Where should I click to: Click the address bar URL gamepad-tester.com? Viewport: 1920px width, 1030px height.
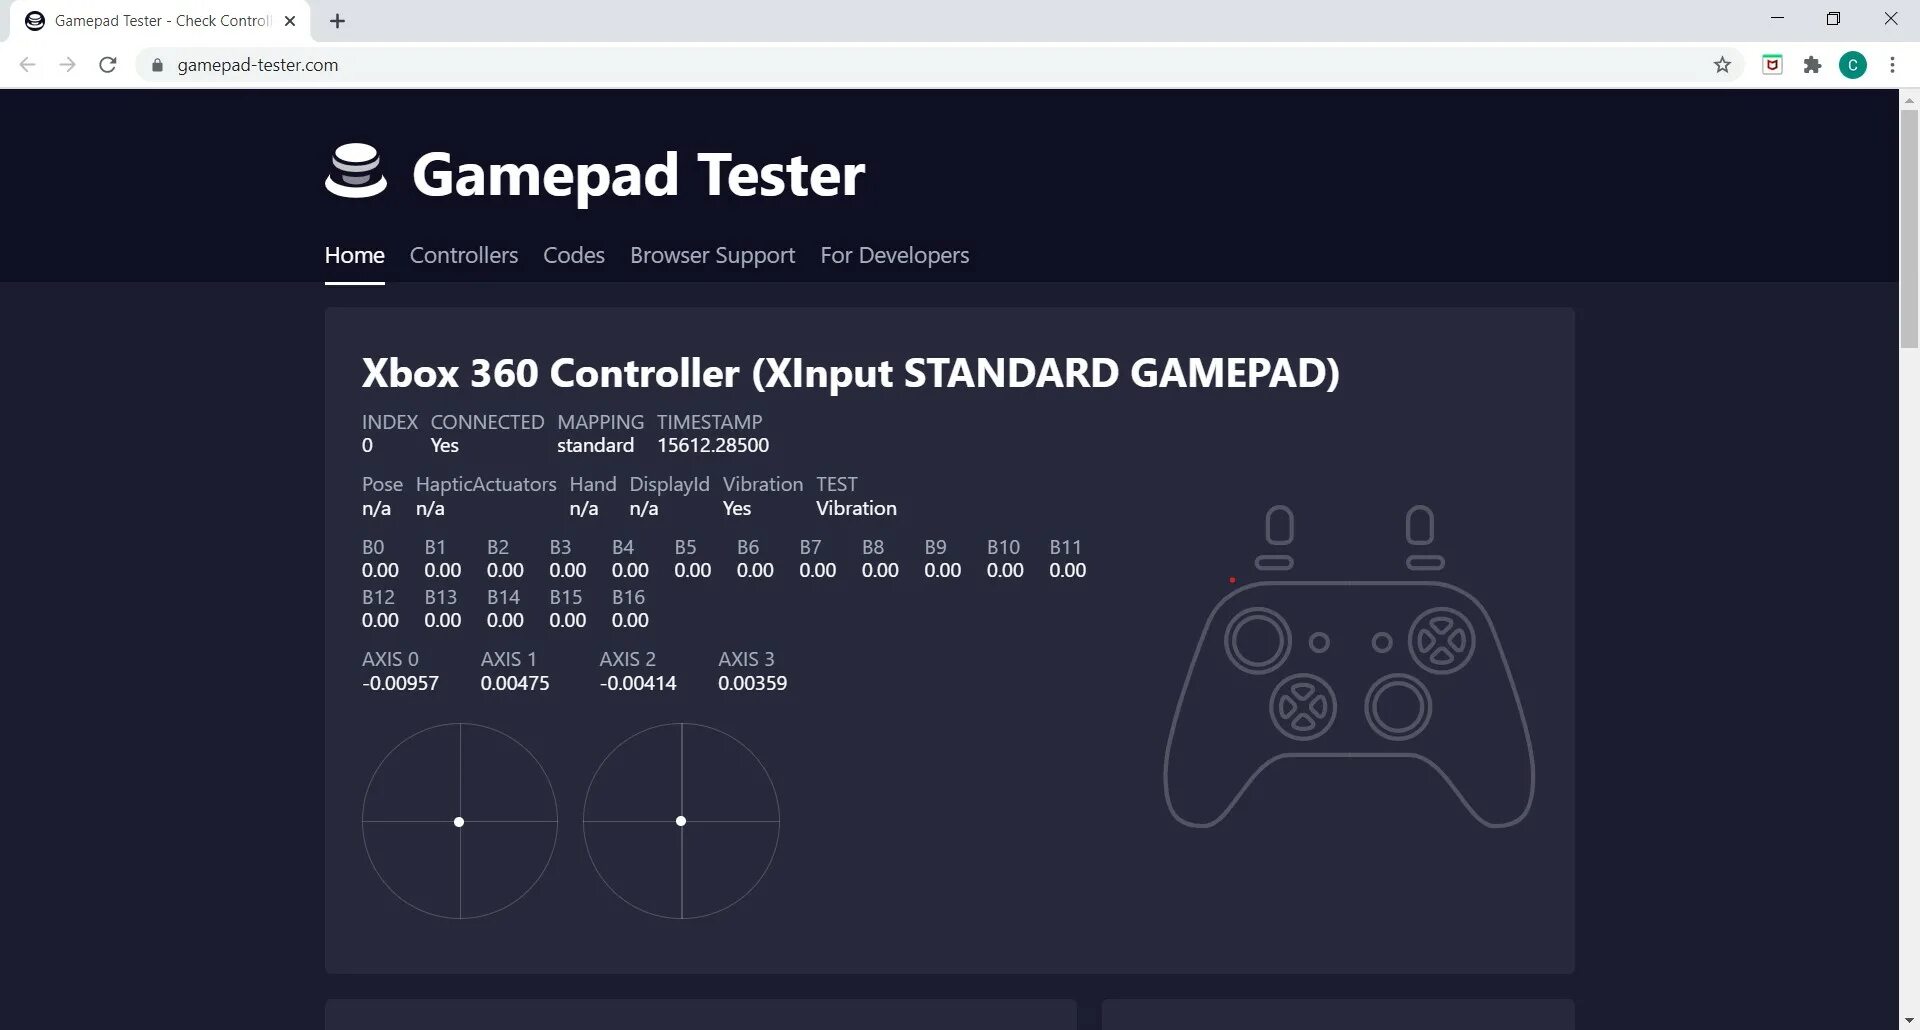[258, 65]
